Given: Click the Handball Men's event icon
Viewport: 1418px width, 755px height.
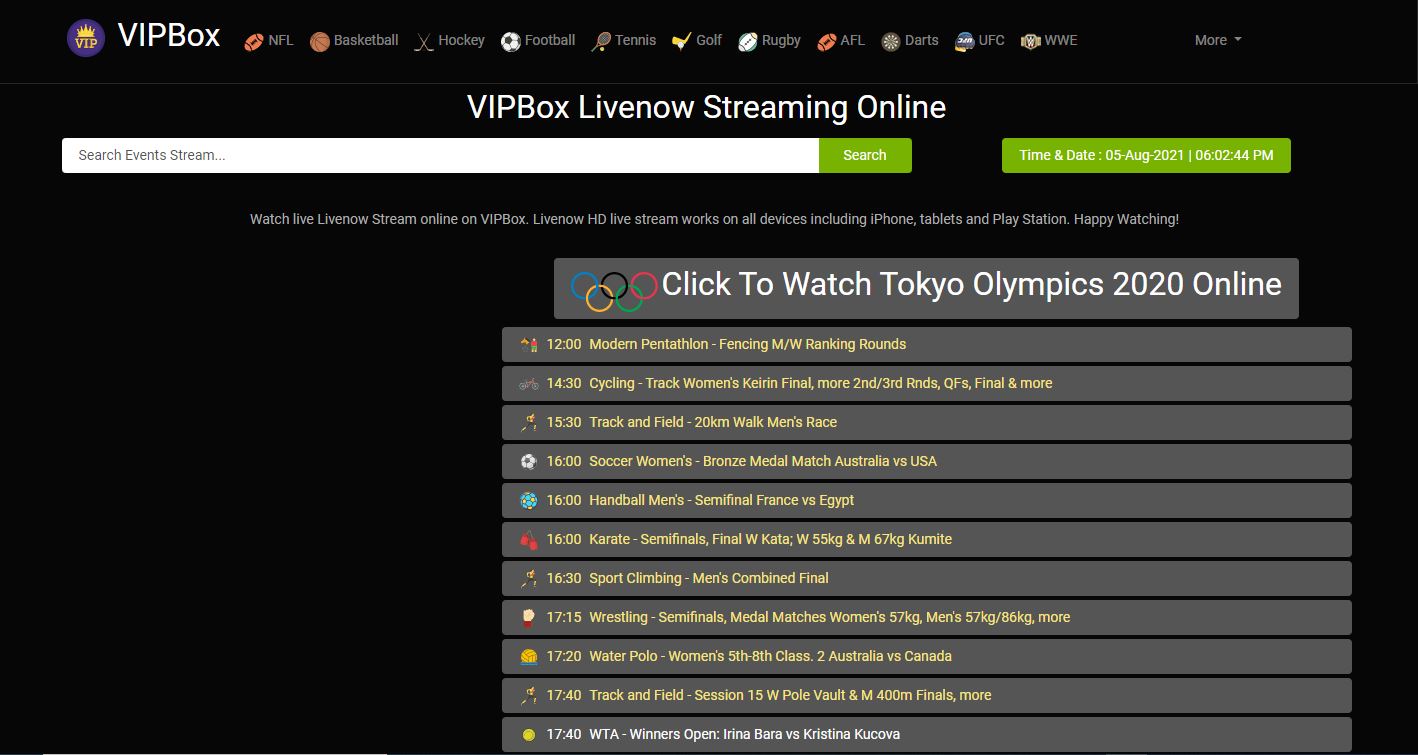Looking at the screenshot, I should point(529,501).
